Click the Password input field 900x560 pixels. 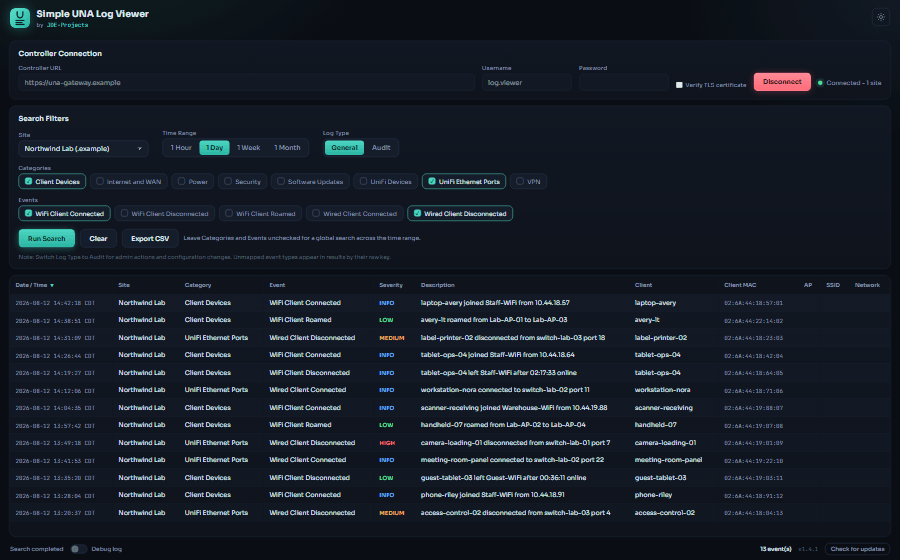[623, 83]
